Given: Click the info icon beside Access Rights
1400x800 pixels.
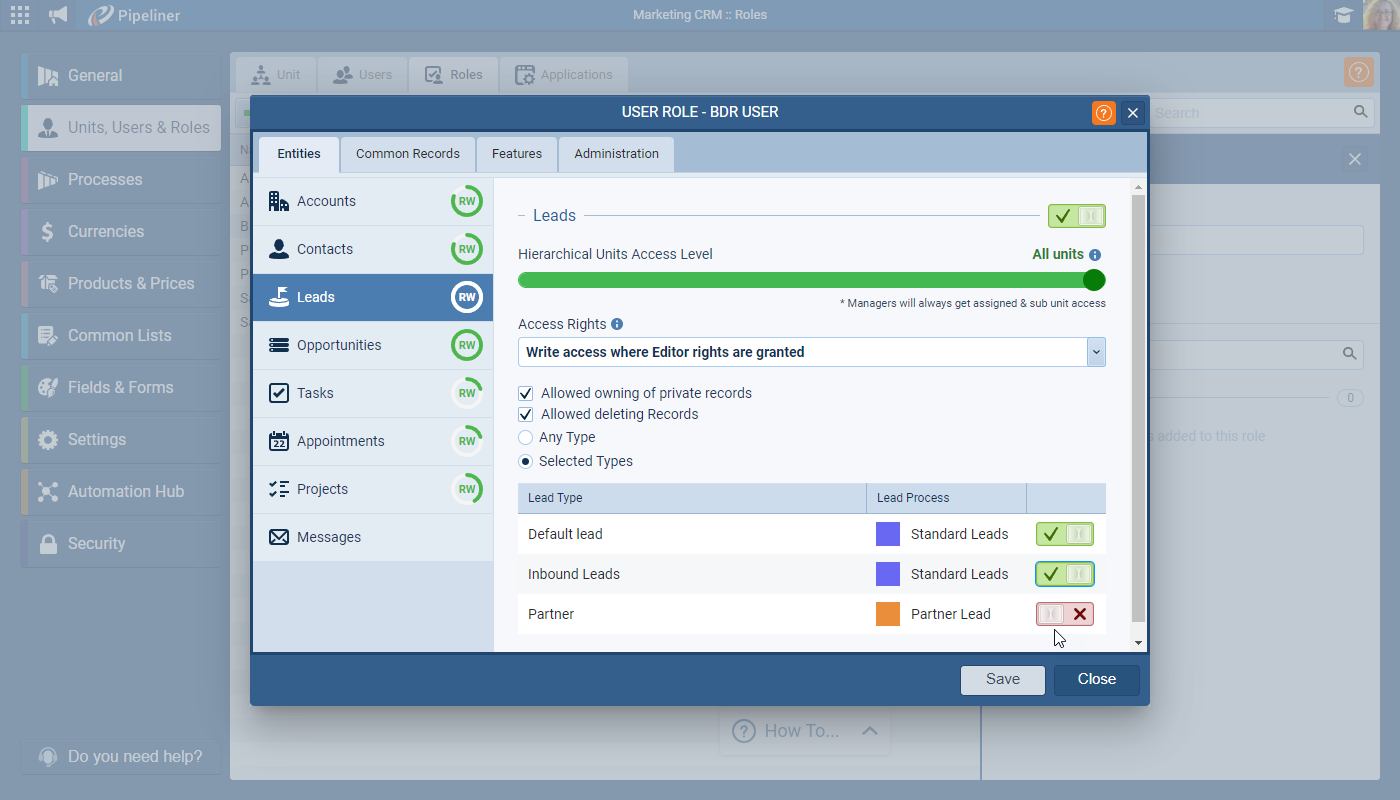Looking at the screenshot, I should point(617,324).
